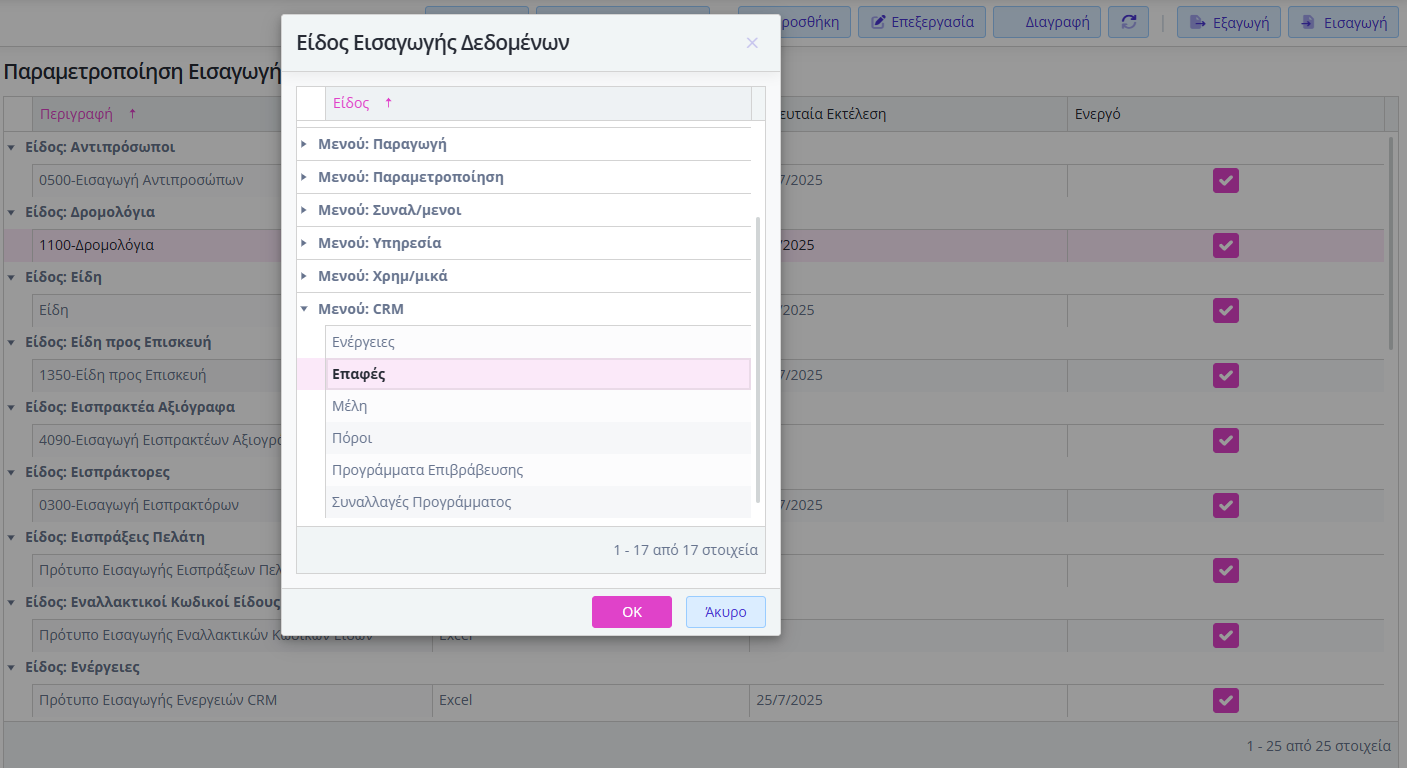Click the Διαγραφή delete button

click(1048, 22)
